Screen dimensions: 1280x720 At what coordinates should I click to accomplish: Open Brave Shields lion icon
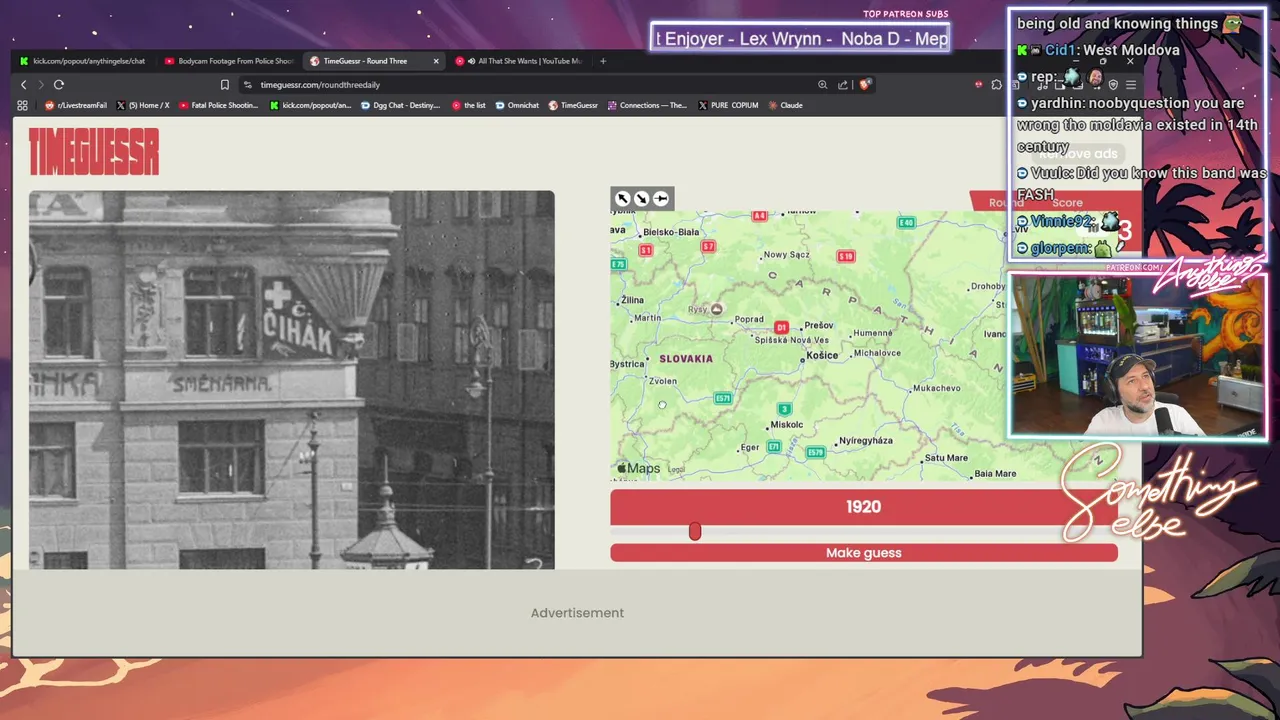click(864, 85)
